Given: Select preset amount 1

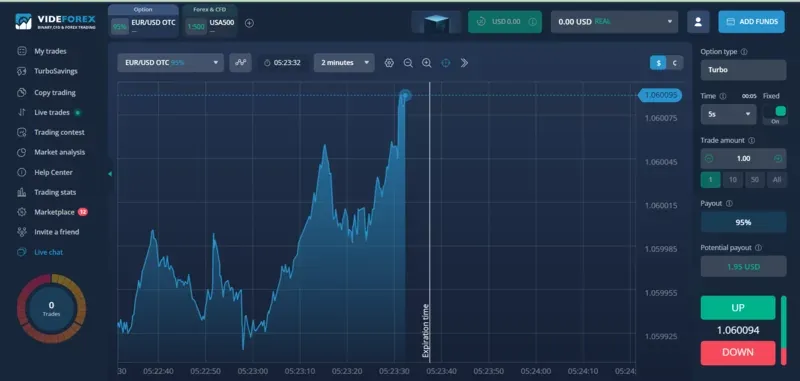Looking at the screenshot, I should pyautogui.click(x=710, y=180).
